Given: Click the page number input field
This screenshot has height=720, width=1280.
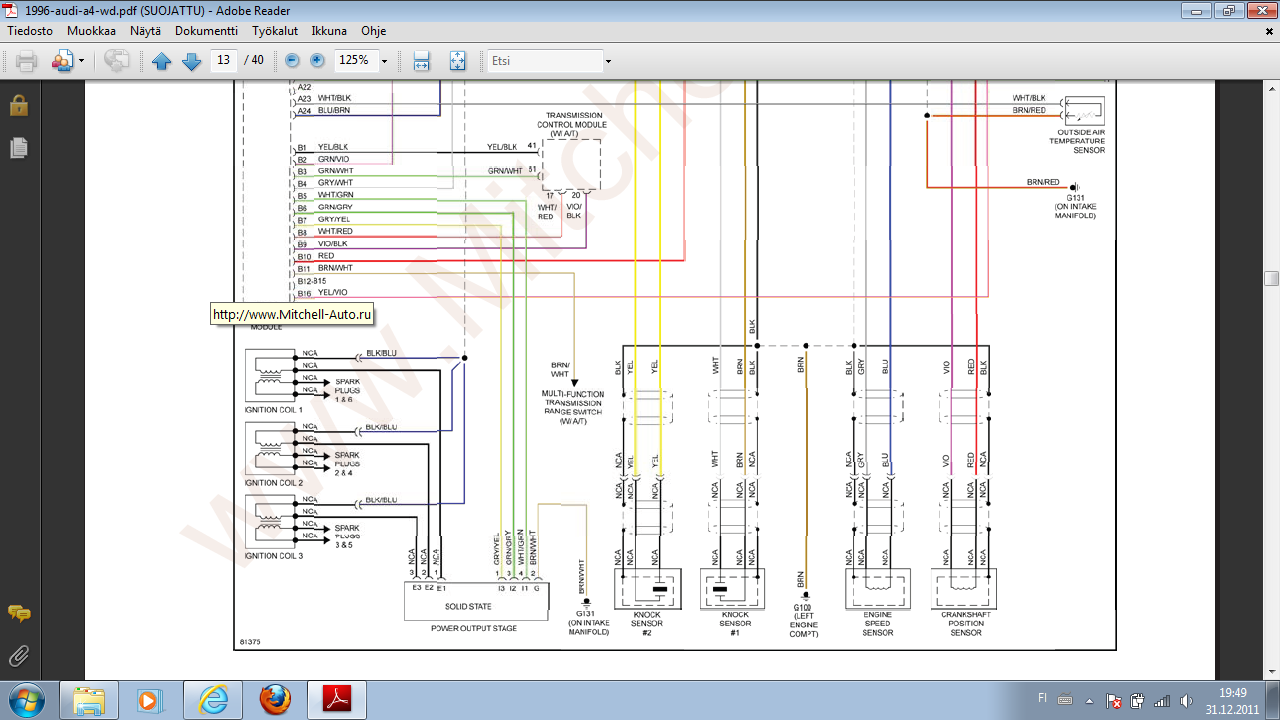Looking at the screenshot, I should coord(223,60).
